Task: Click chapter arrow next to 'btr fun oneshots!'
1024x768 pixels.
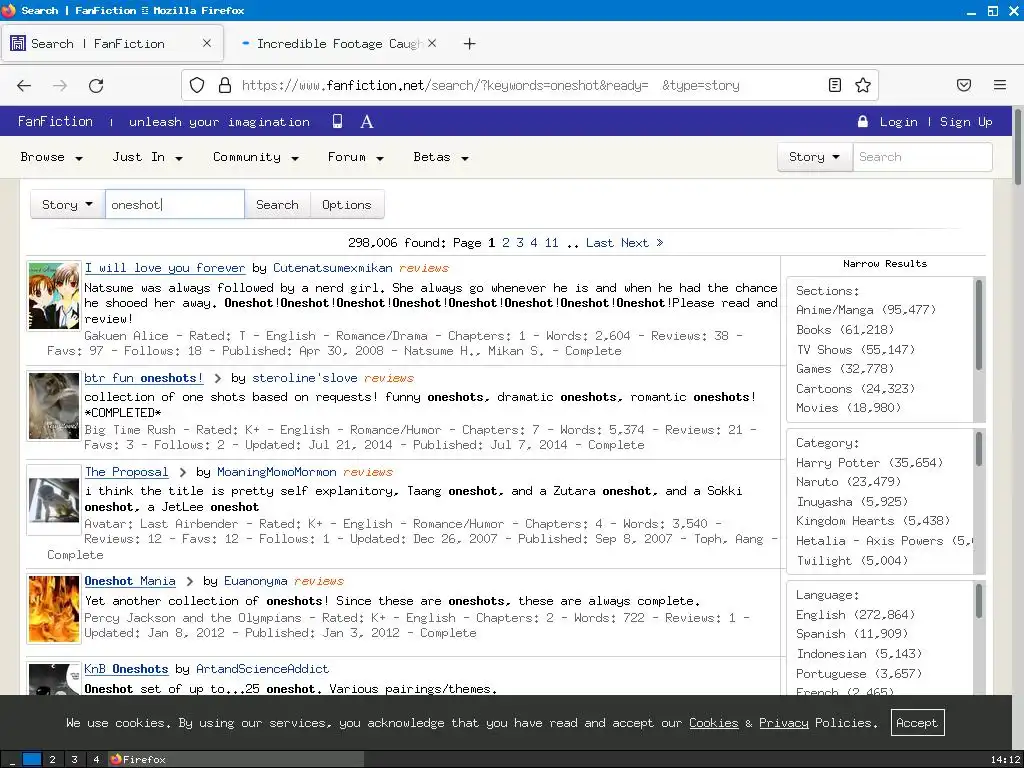Action: [217, 379]
